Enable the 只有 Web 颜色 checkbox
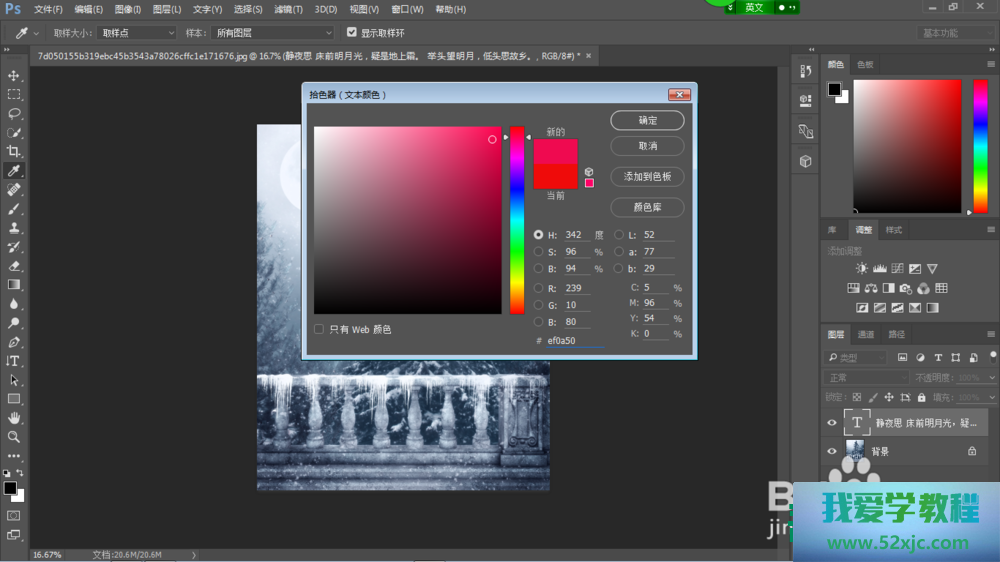The image size is (1000, 562). [319, 329]
